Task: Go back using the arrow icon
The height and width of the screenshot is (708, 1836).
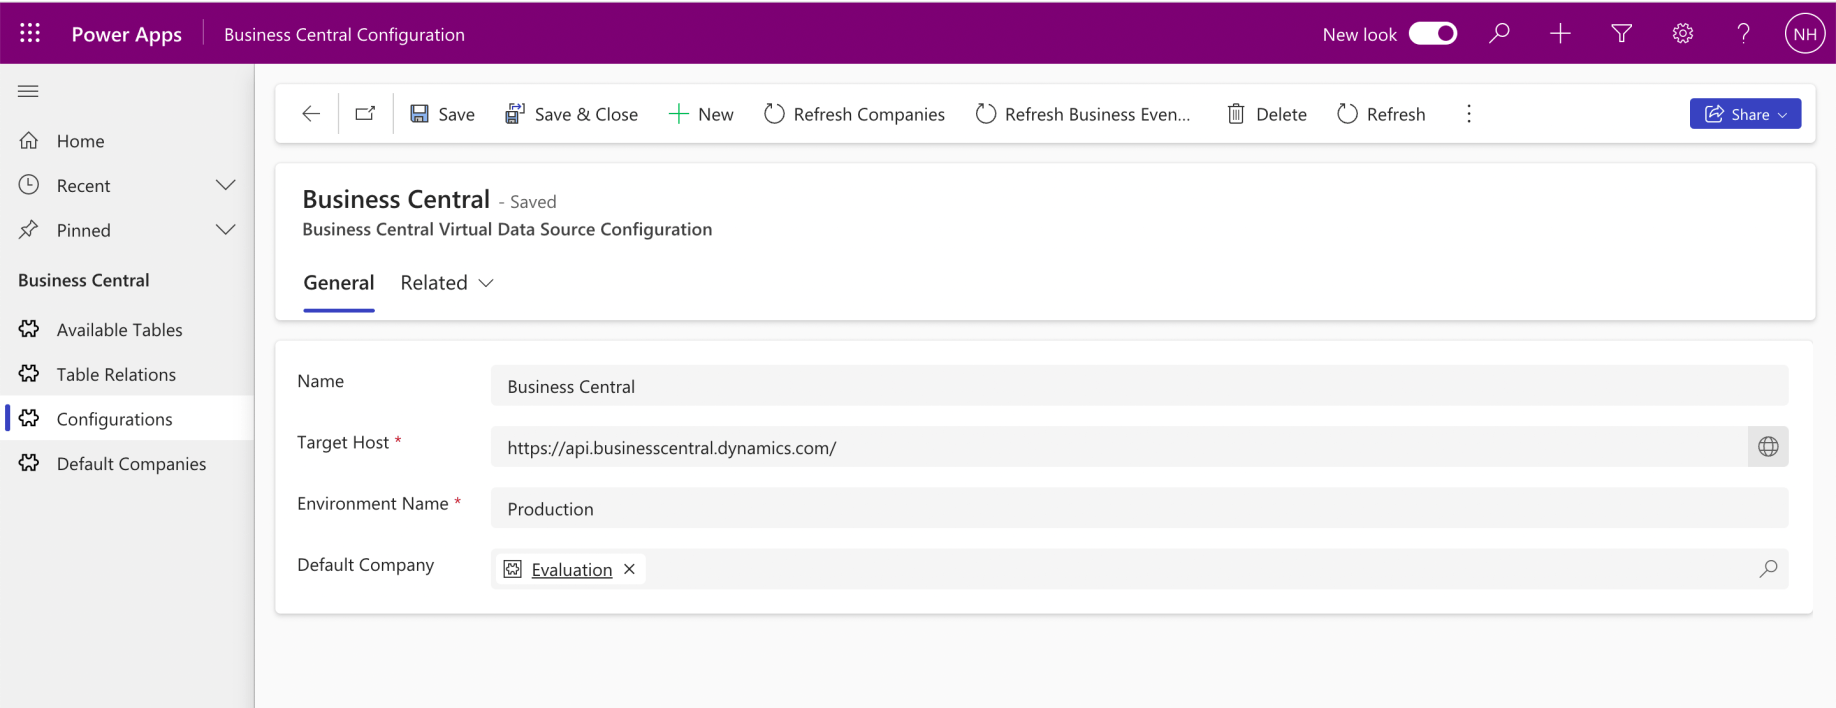Action: [x=311, y=114]
